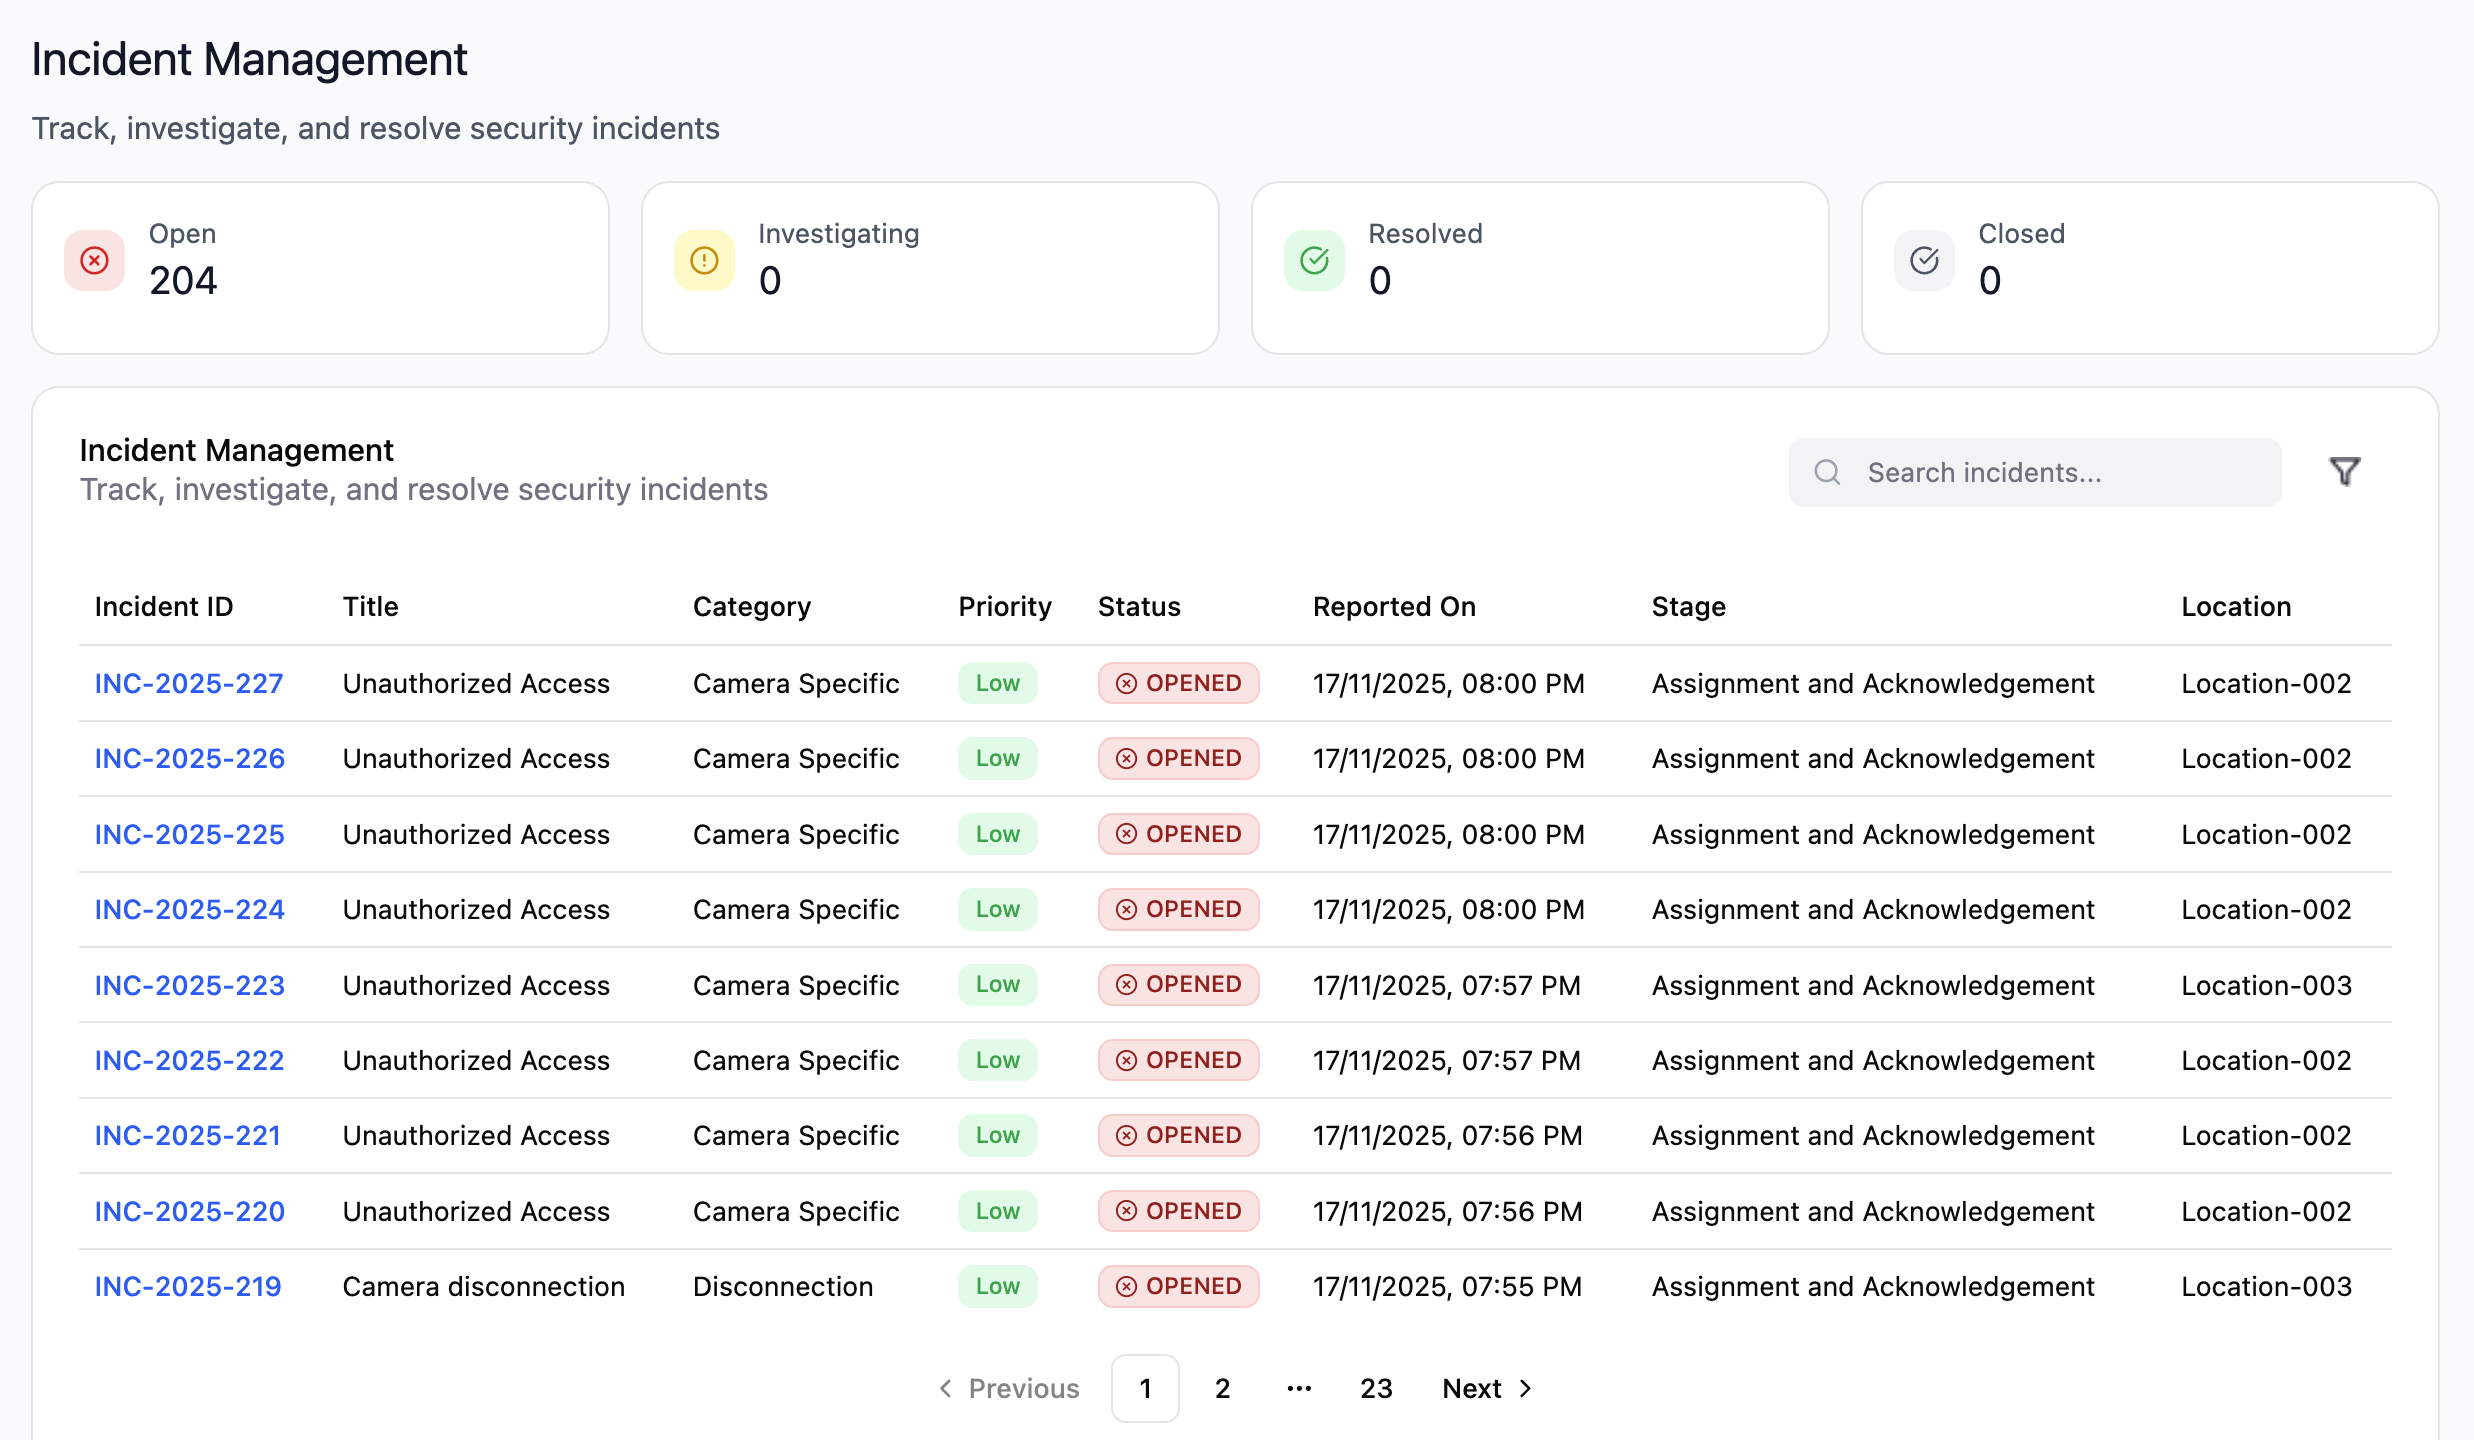Image resolution: width=2474 pixels, height=1440 pixels.
Task: Click the search magnifier icon
Action: pos(1827,472)
